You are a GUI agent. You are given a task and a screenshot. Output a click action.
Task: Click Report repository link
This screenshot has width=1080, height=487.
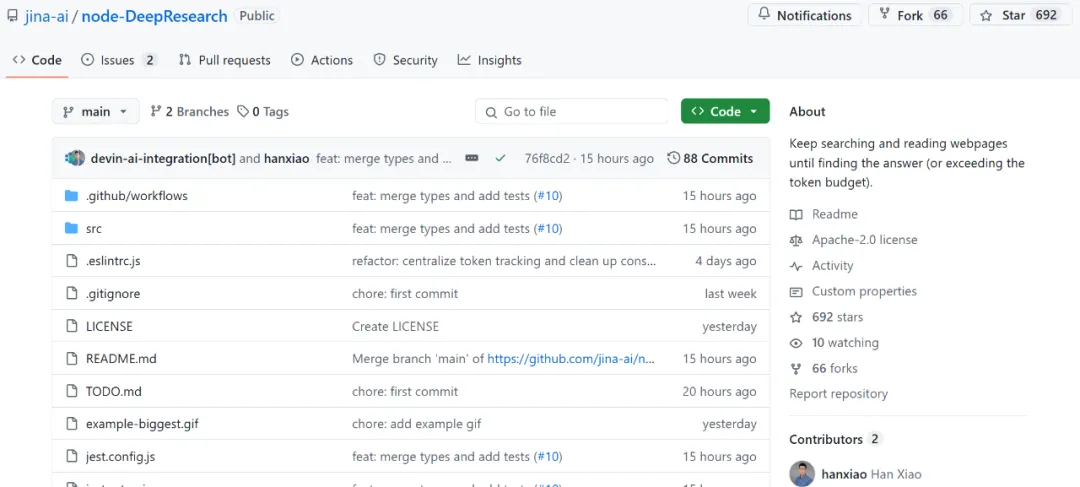(x=838, y=394)
